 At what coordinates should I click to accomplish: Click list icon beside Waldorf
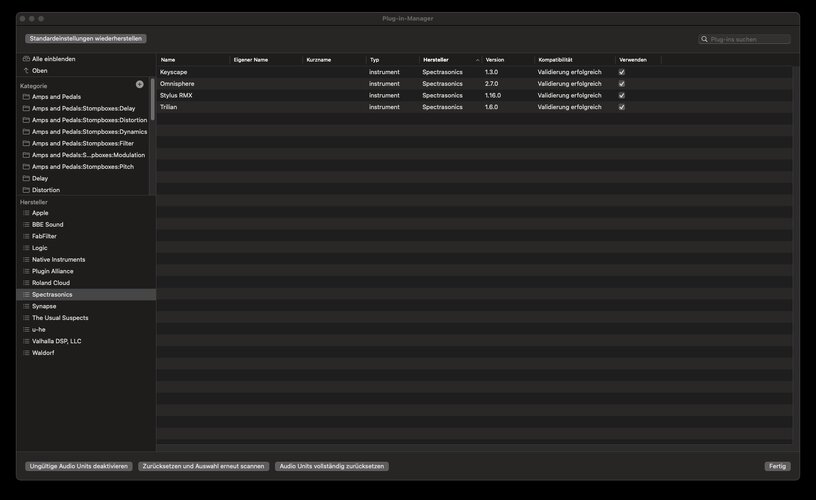[x=26, y=353]
